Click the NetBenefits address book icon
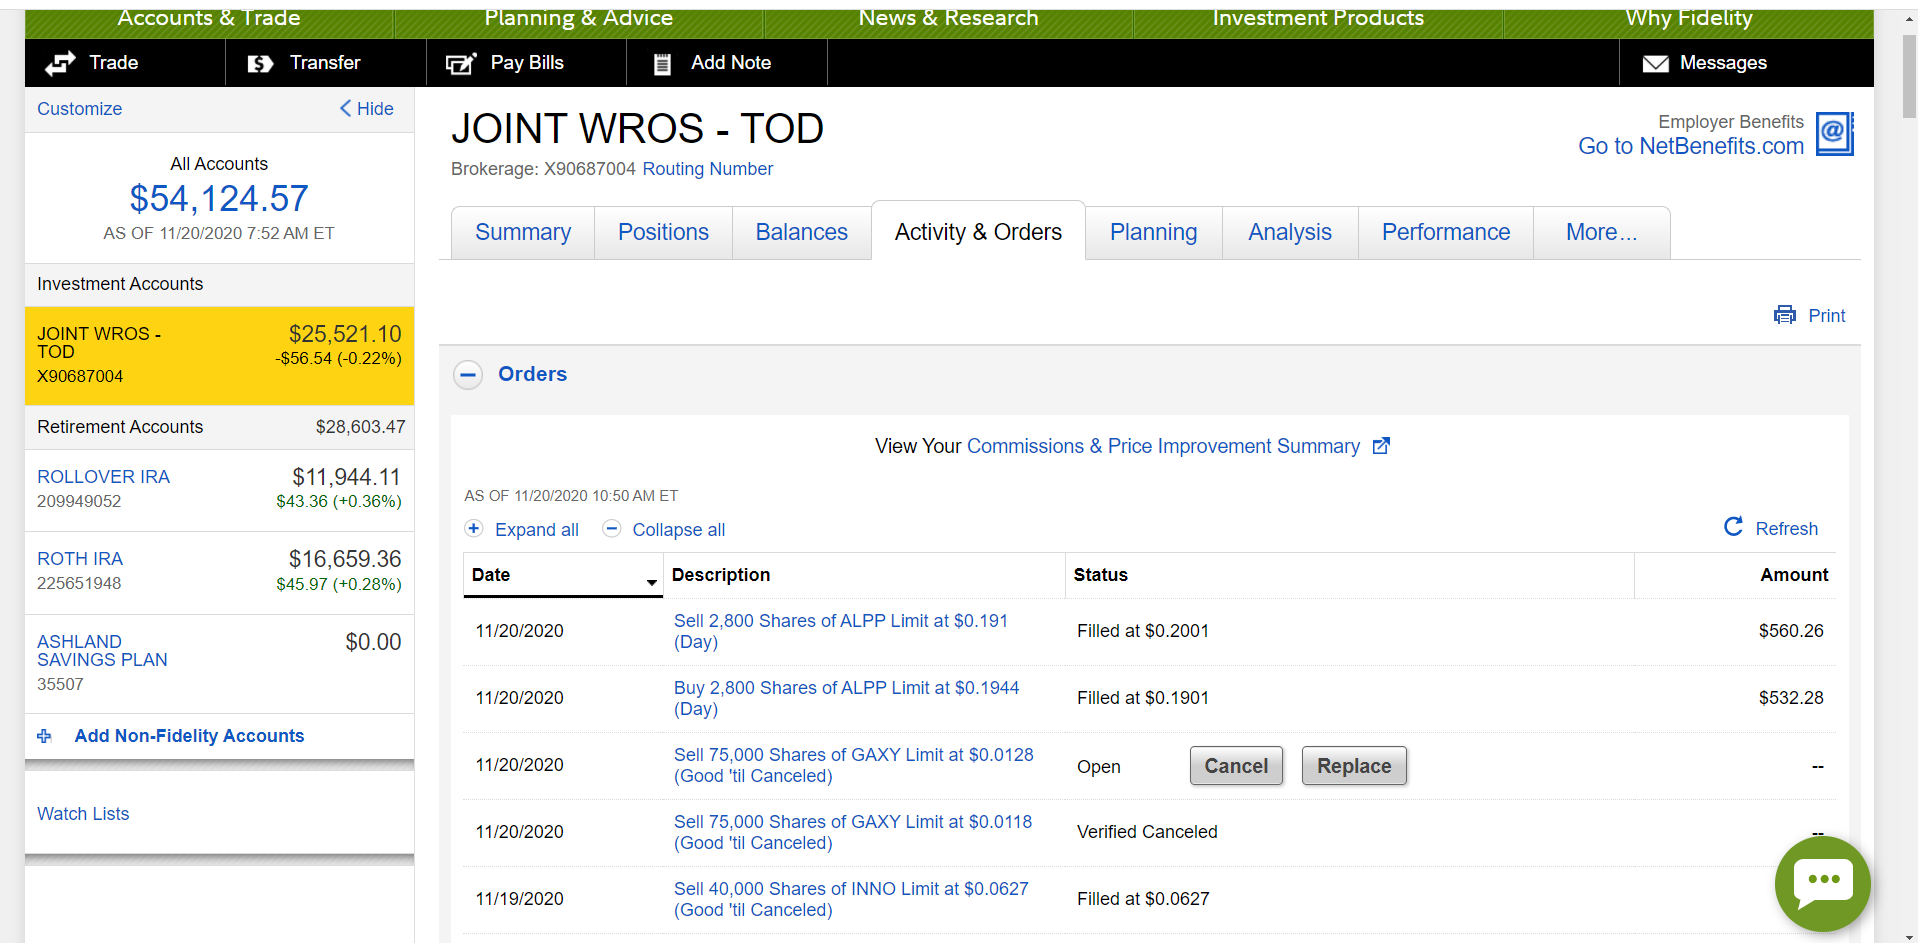The image size is (1918, 943). click(x=1834, y=133)
